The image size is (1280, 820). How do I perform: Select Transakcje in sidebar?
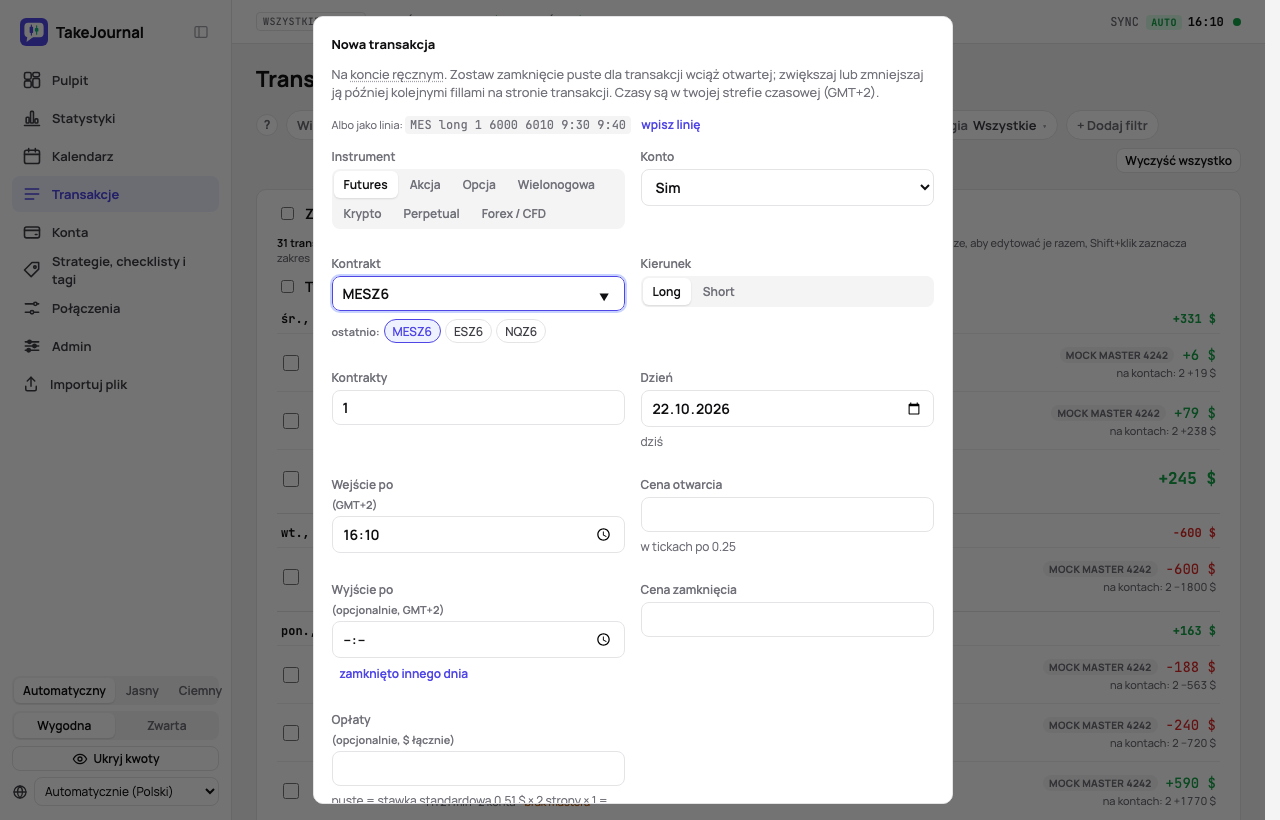115,194
